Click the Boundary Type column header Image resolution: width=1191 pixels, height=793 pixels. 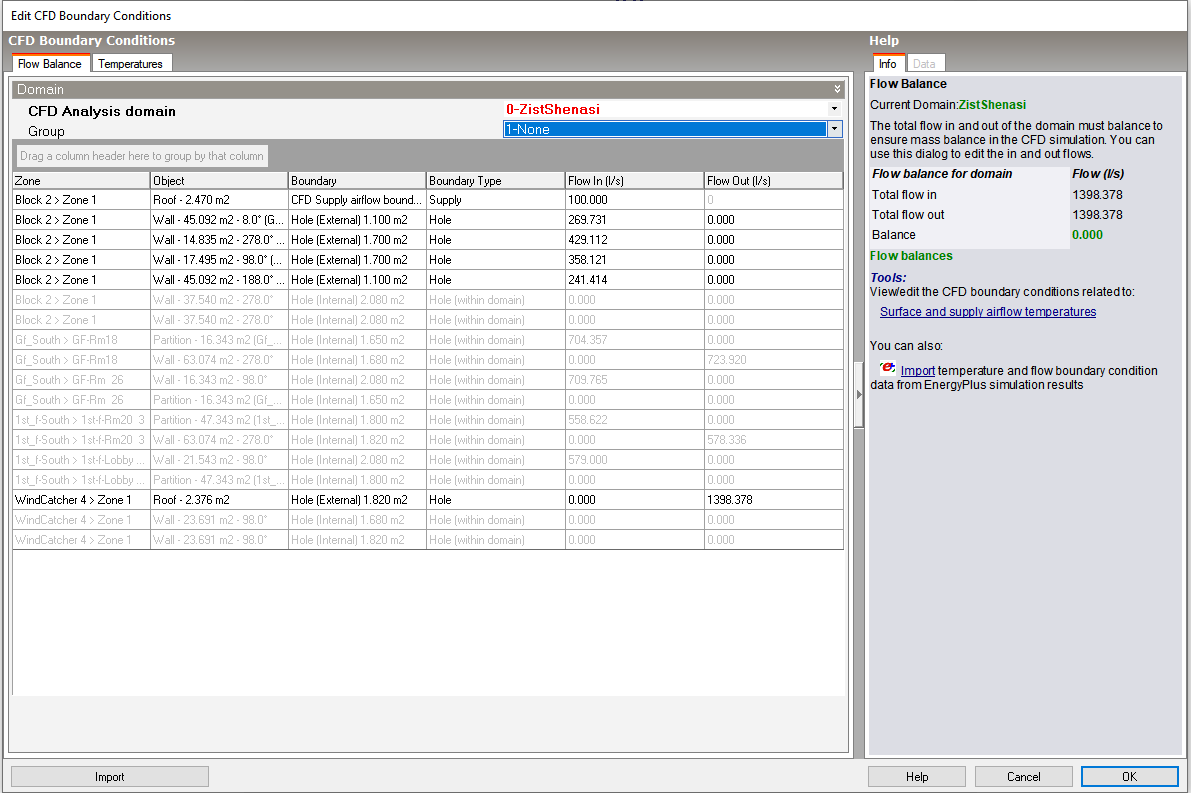click(496, 181)
